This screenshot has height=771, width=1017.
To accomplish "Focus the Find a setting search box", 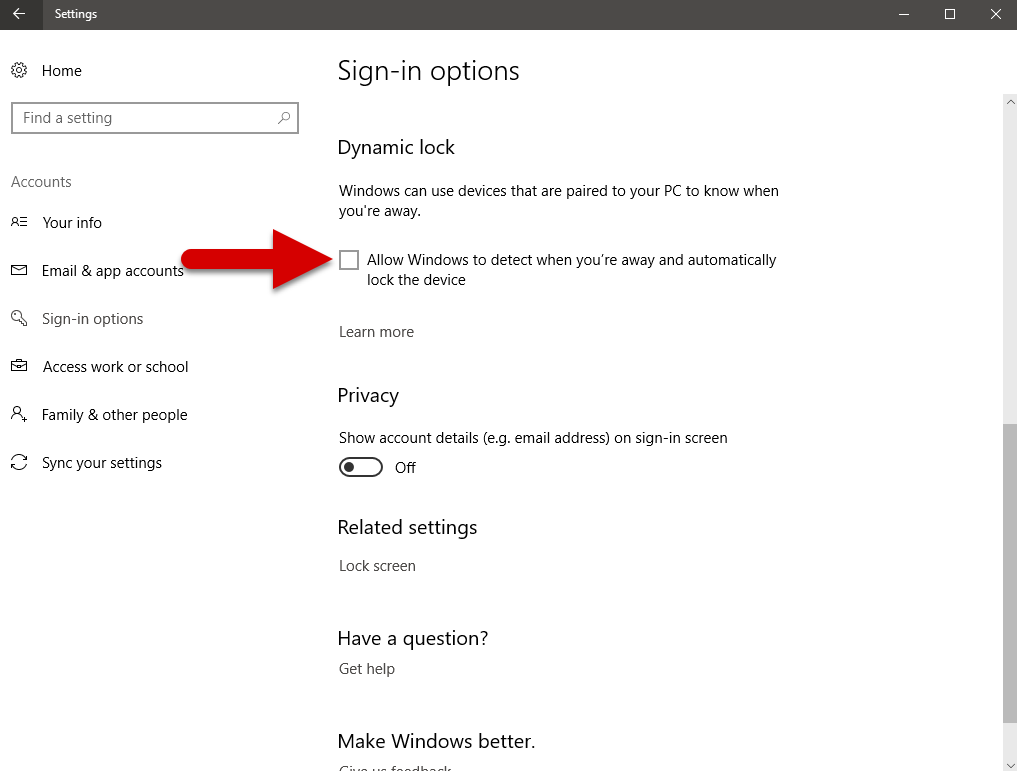I will coord(154,118).
